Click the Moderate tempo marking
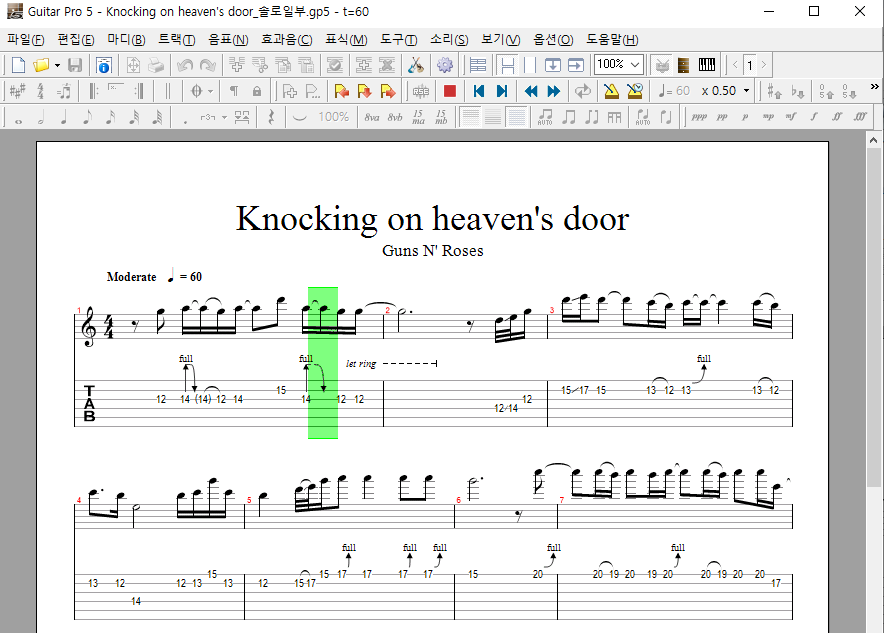This screenshot has width=884, height=633. point(131,277)
